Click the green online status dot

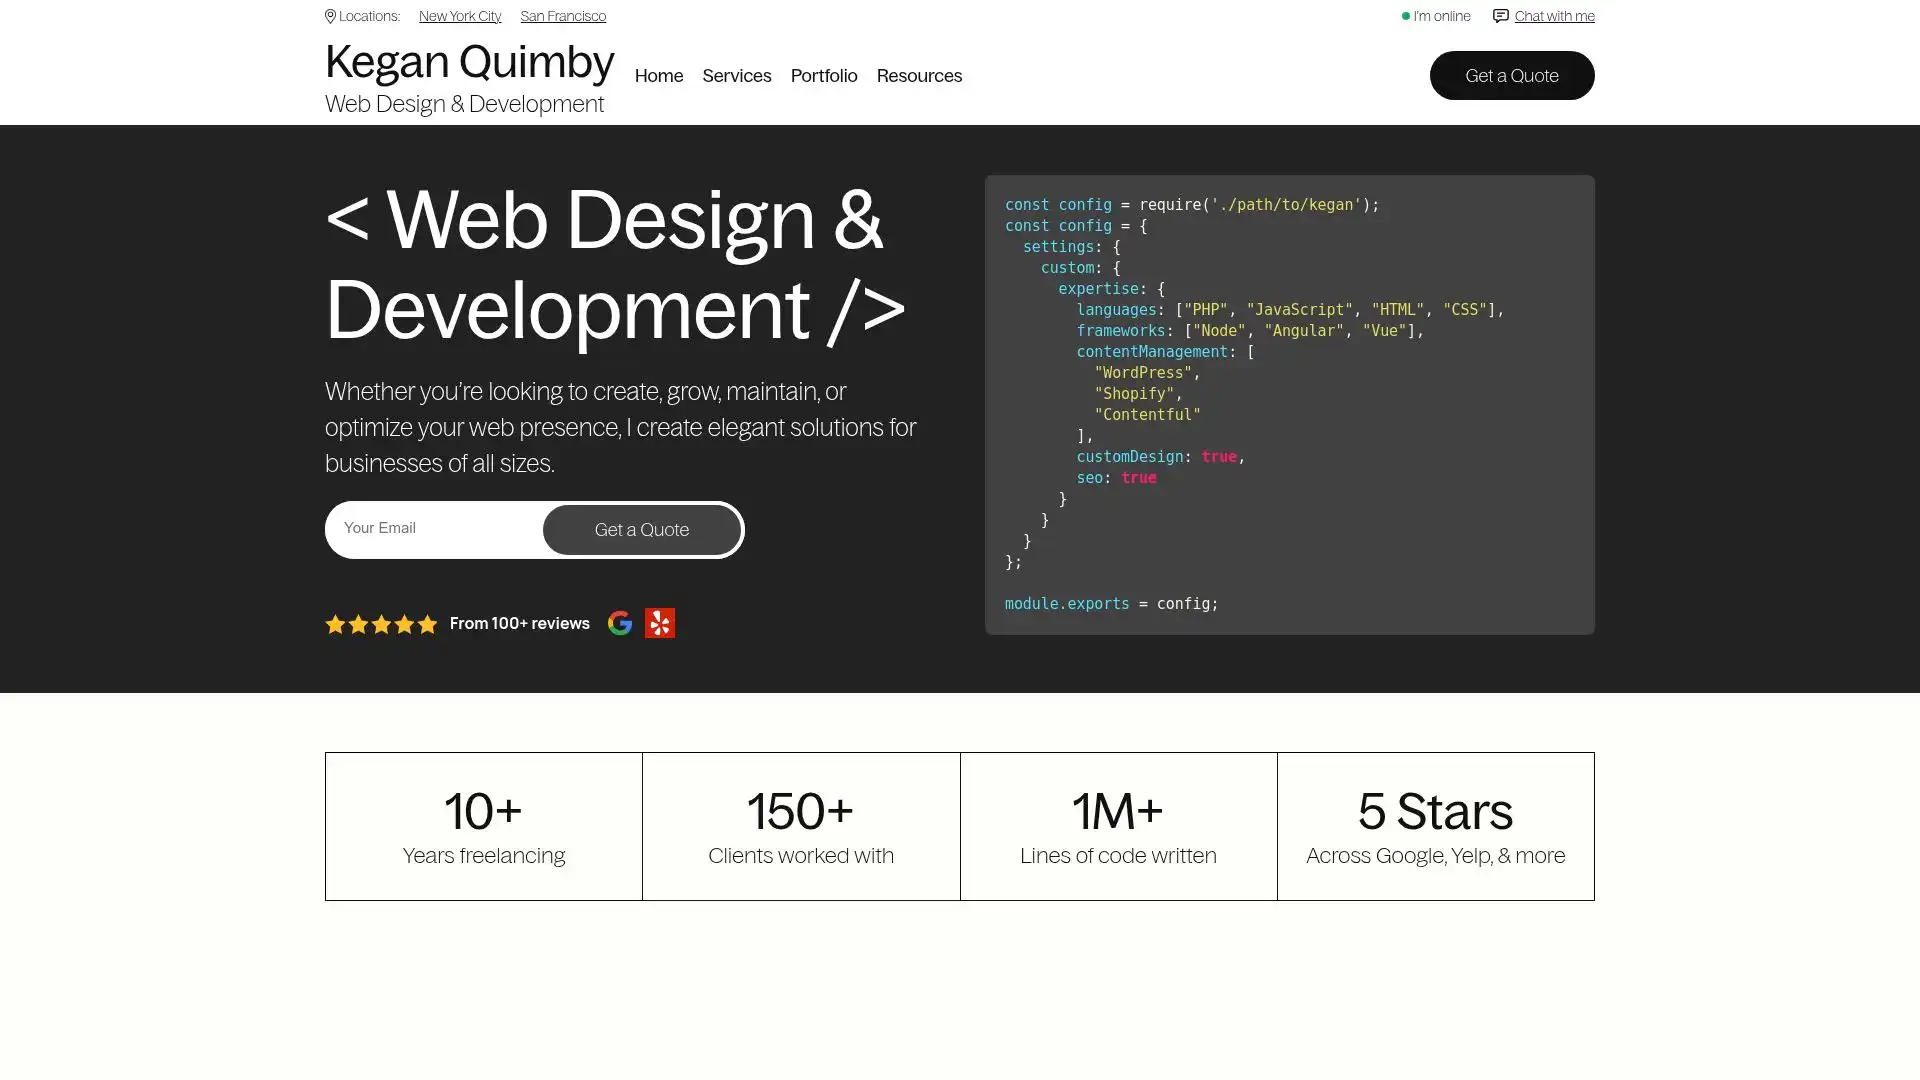[1405, 16]
